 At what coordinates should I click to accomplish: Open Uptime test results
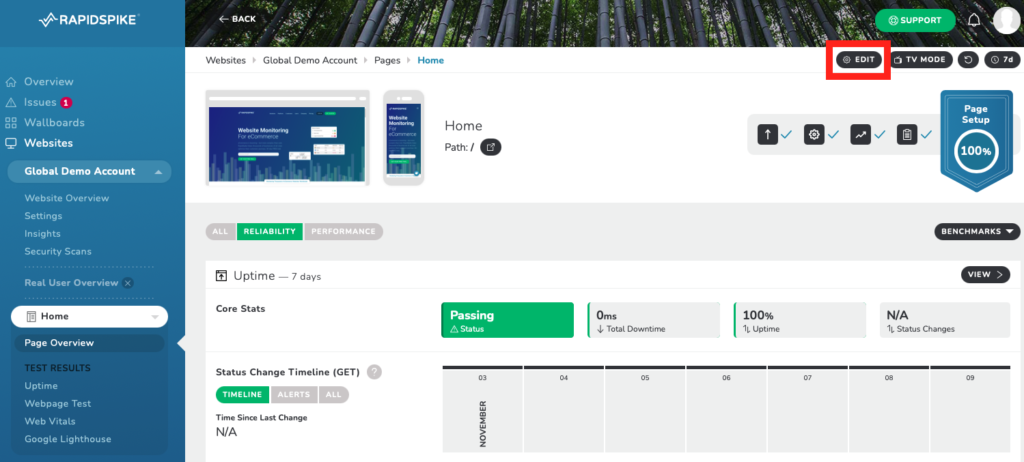(x=41, y=386)
